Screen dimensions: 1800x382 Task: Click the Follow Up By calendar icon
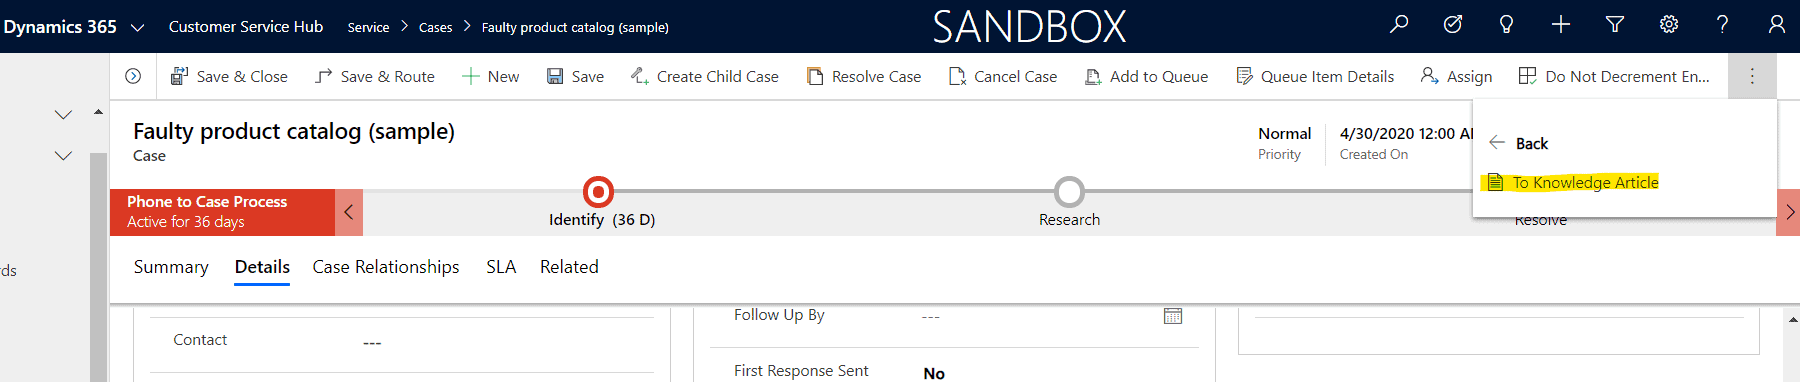1173,316
